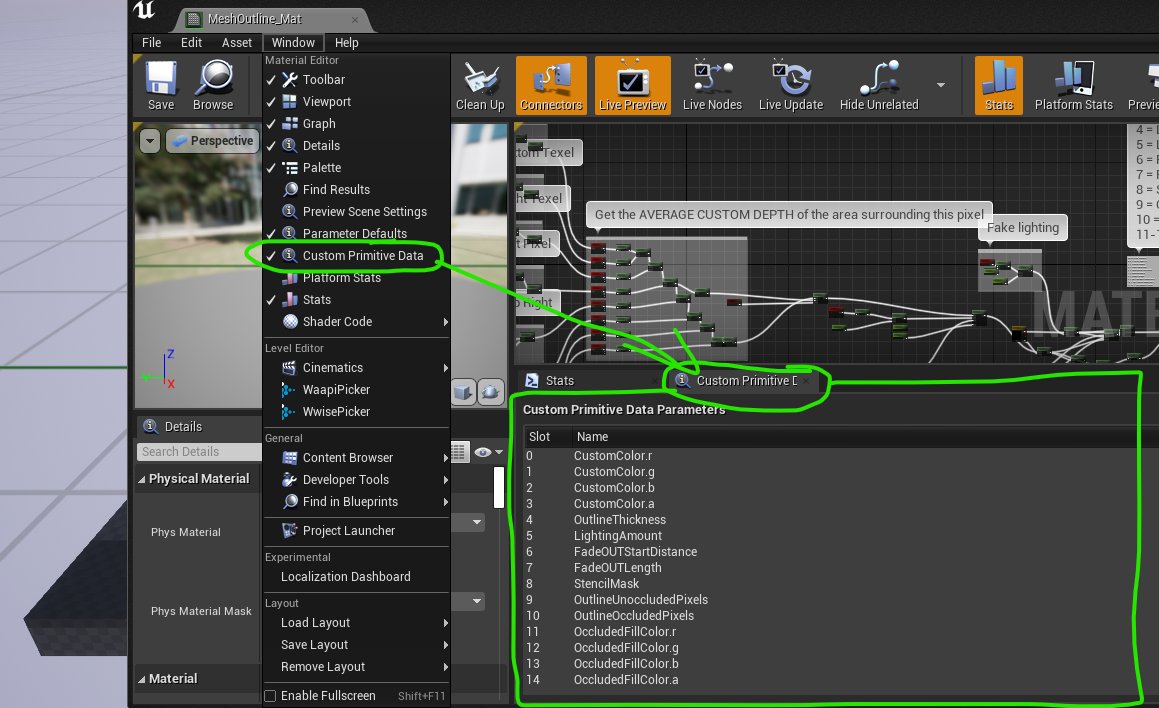Viewport: 1159px width, 708px height.
Task: Click the property matrix grid icon
Action: [x=459, y=452]
